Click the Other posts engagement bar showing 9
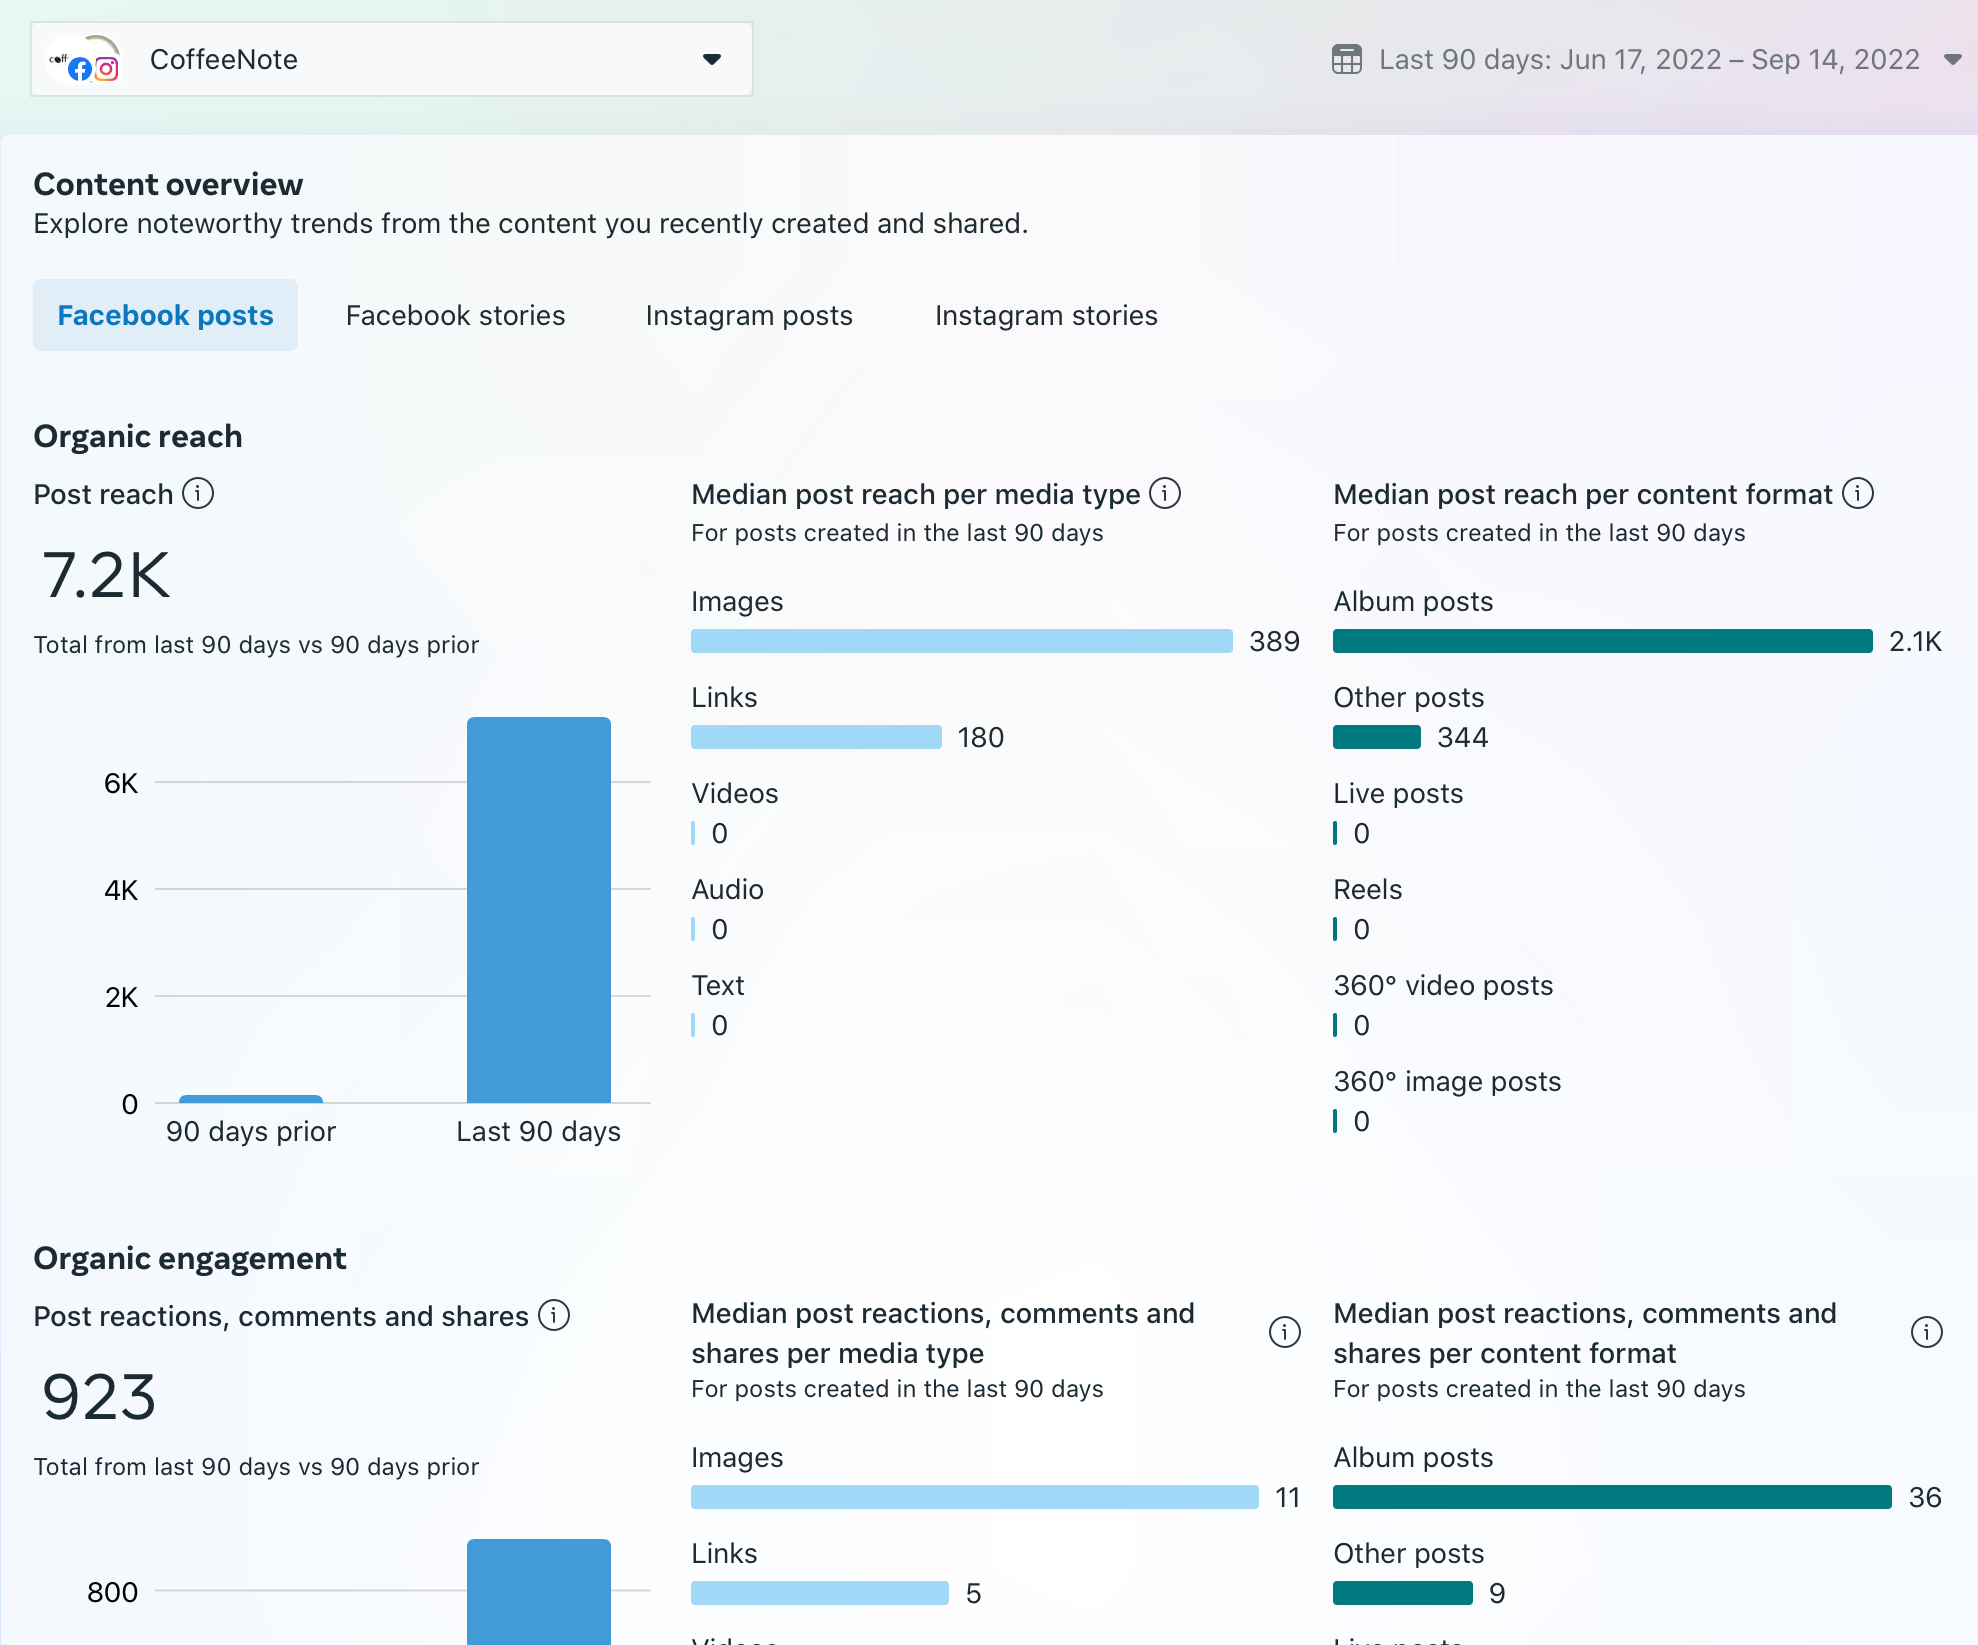The image size is (1978, 1645). tap(1403, 1593)
